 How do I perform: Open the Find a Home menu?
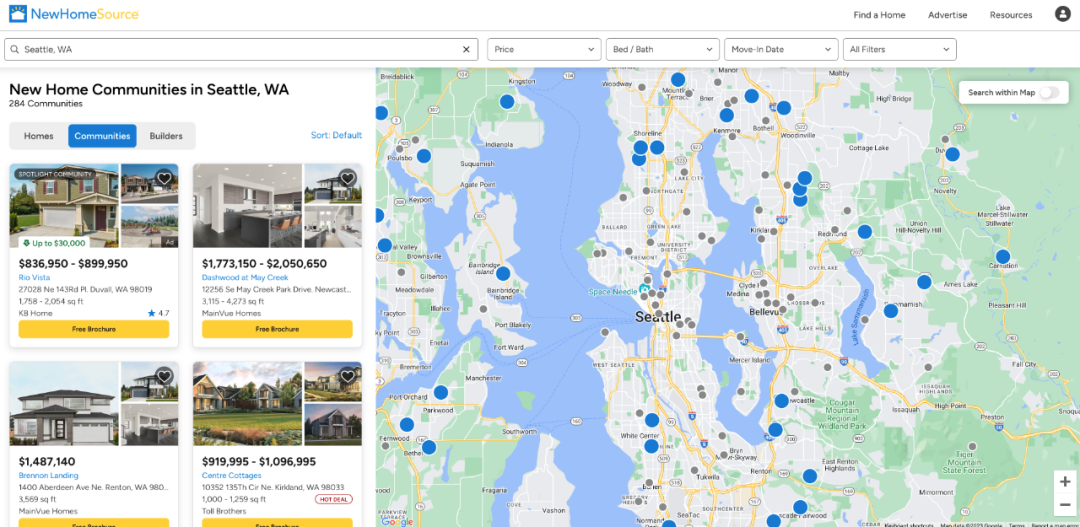[x=879, y=15]
